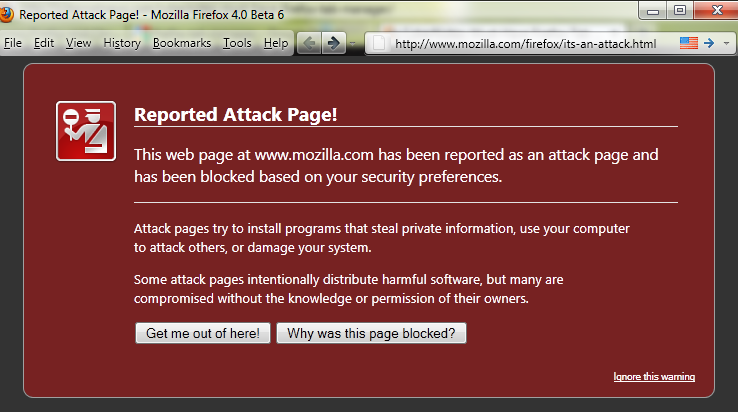Image resolution: width=738 pixels, height=412 pixels.
Task: Open the Help menu
Action: (276, 43)
